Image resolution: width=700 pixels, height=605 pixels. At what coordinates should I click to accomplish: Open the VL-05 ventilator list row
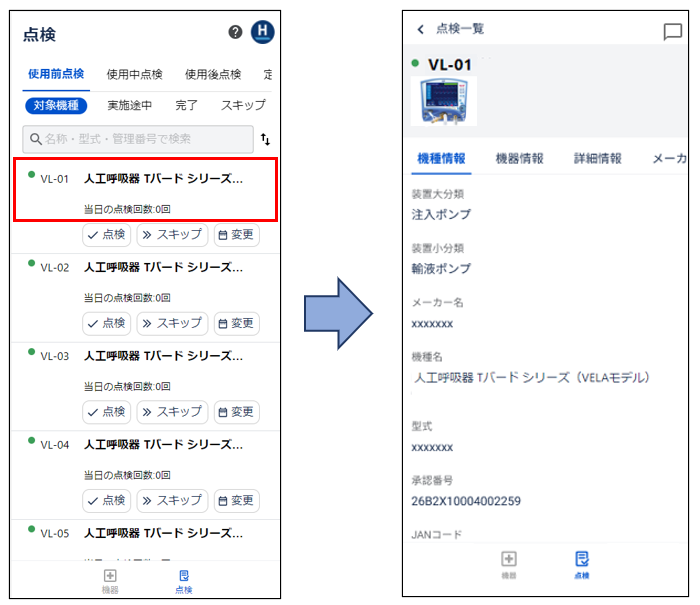146,540
